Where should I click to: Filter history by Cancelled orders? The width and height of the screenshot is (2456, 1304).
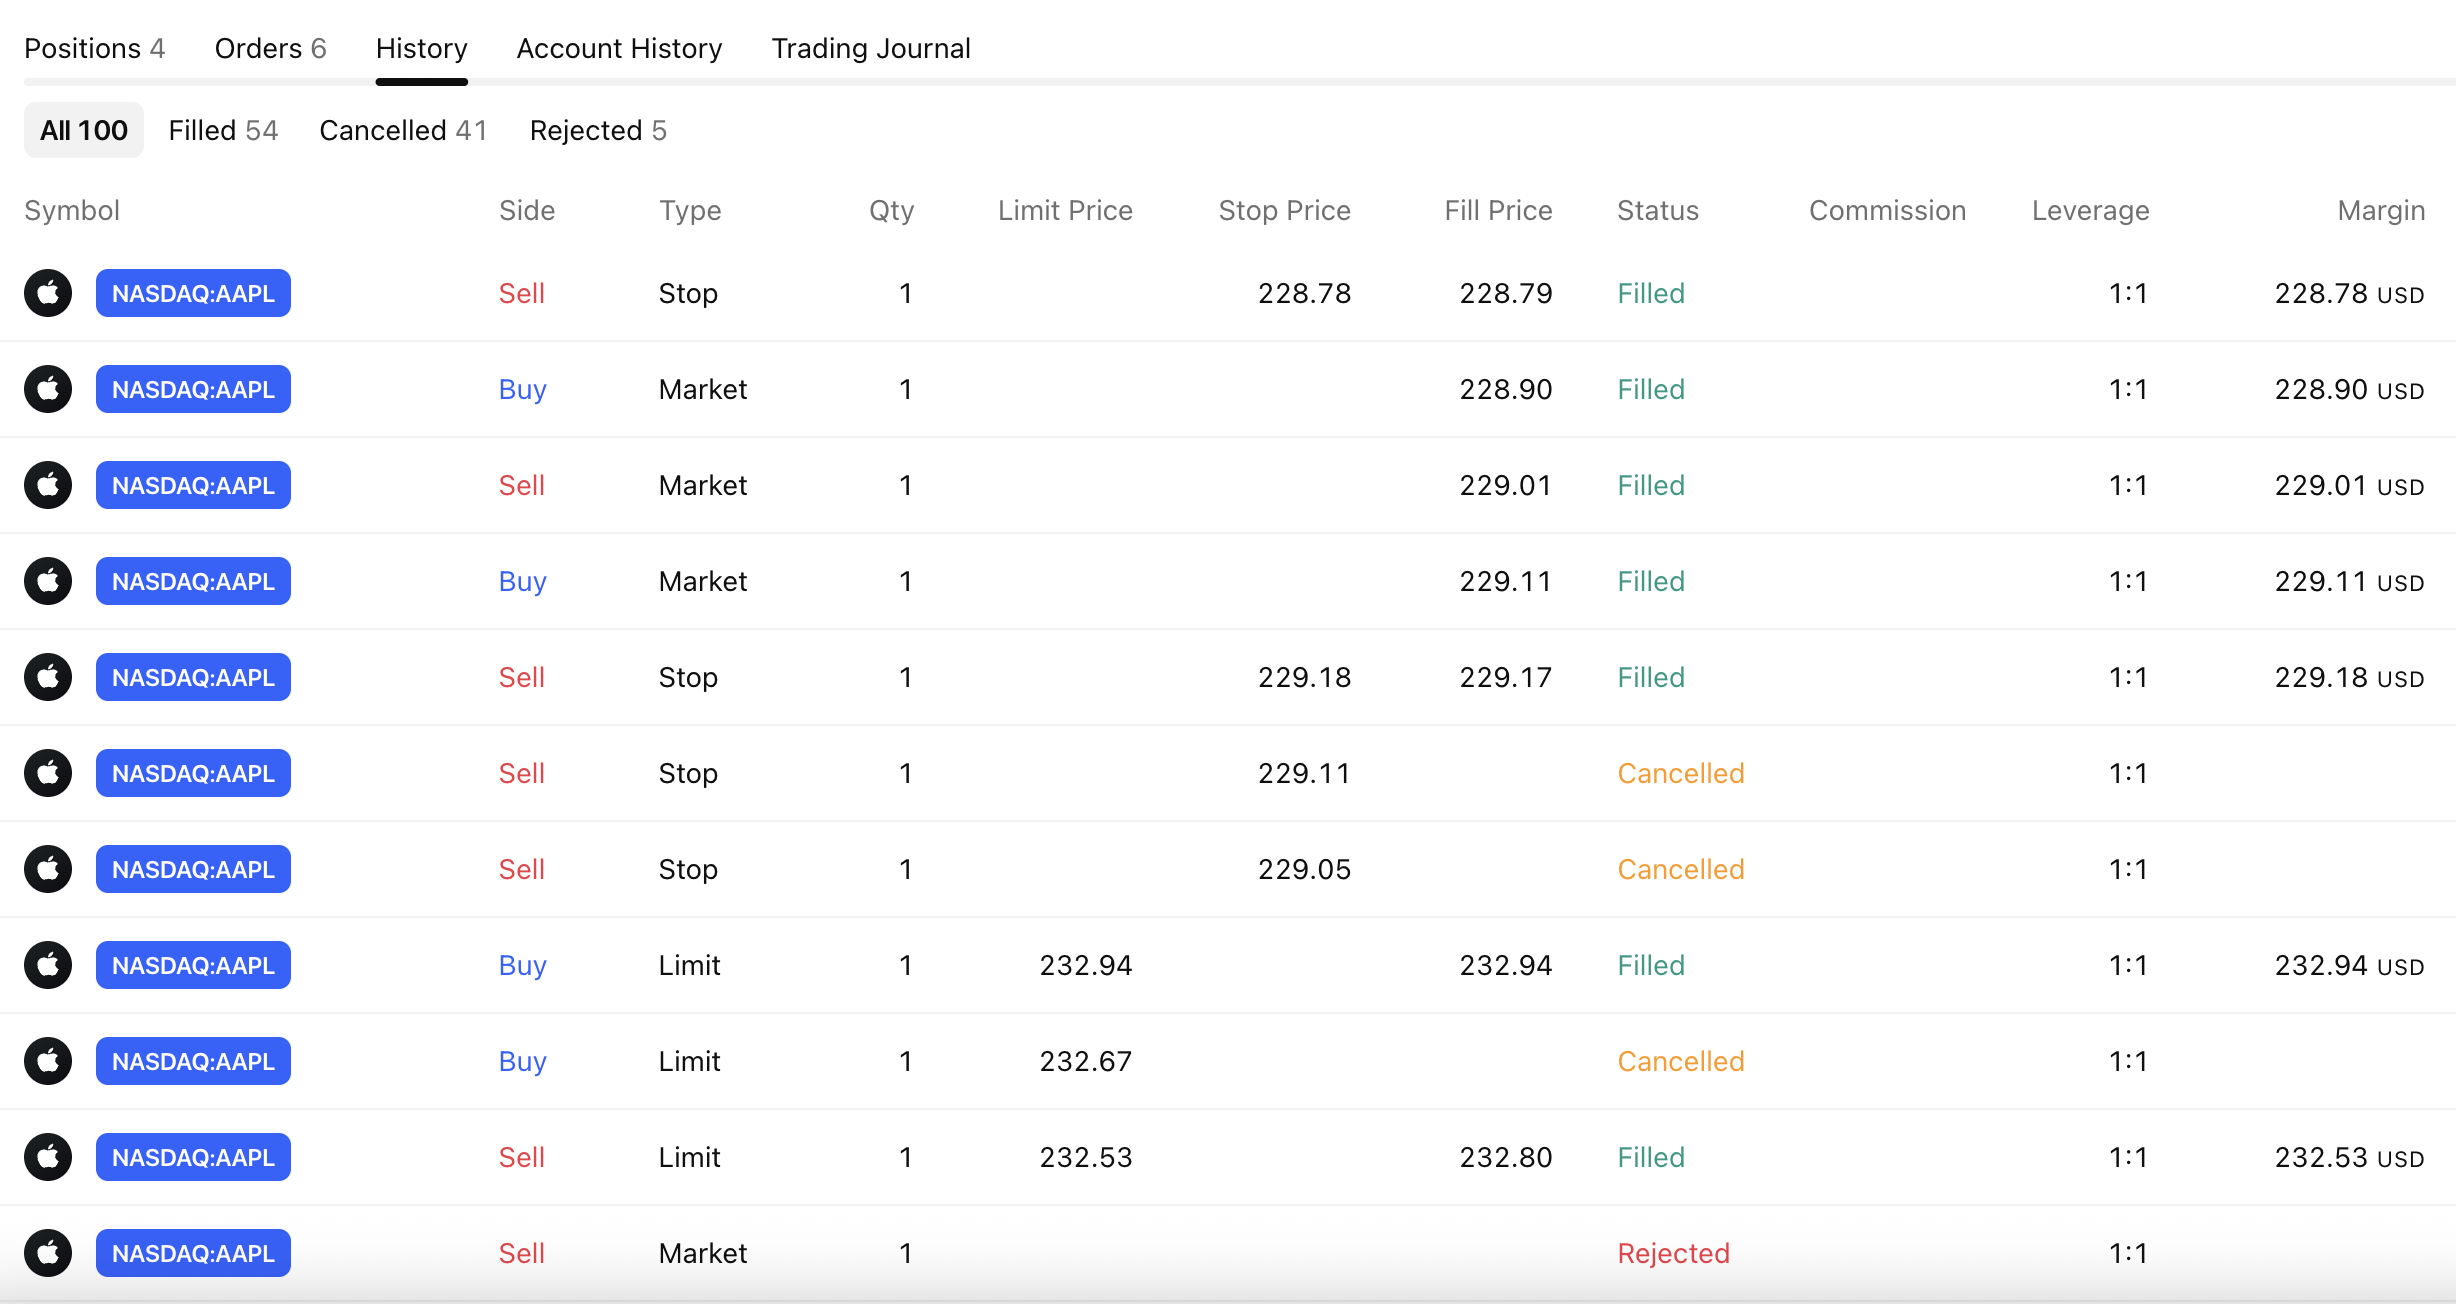point(403,130)
